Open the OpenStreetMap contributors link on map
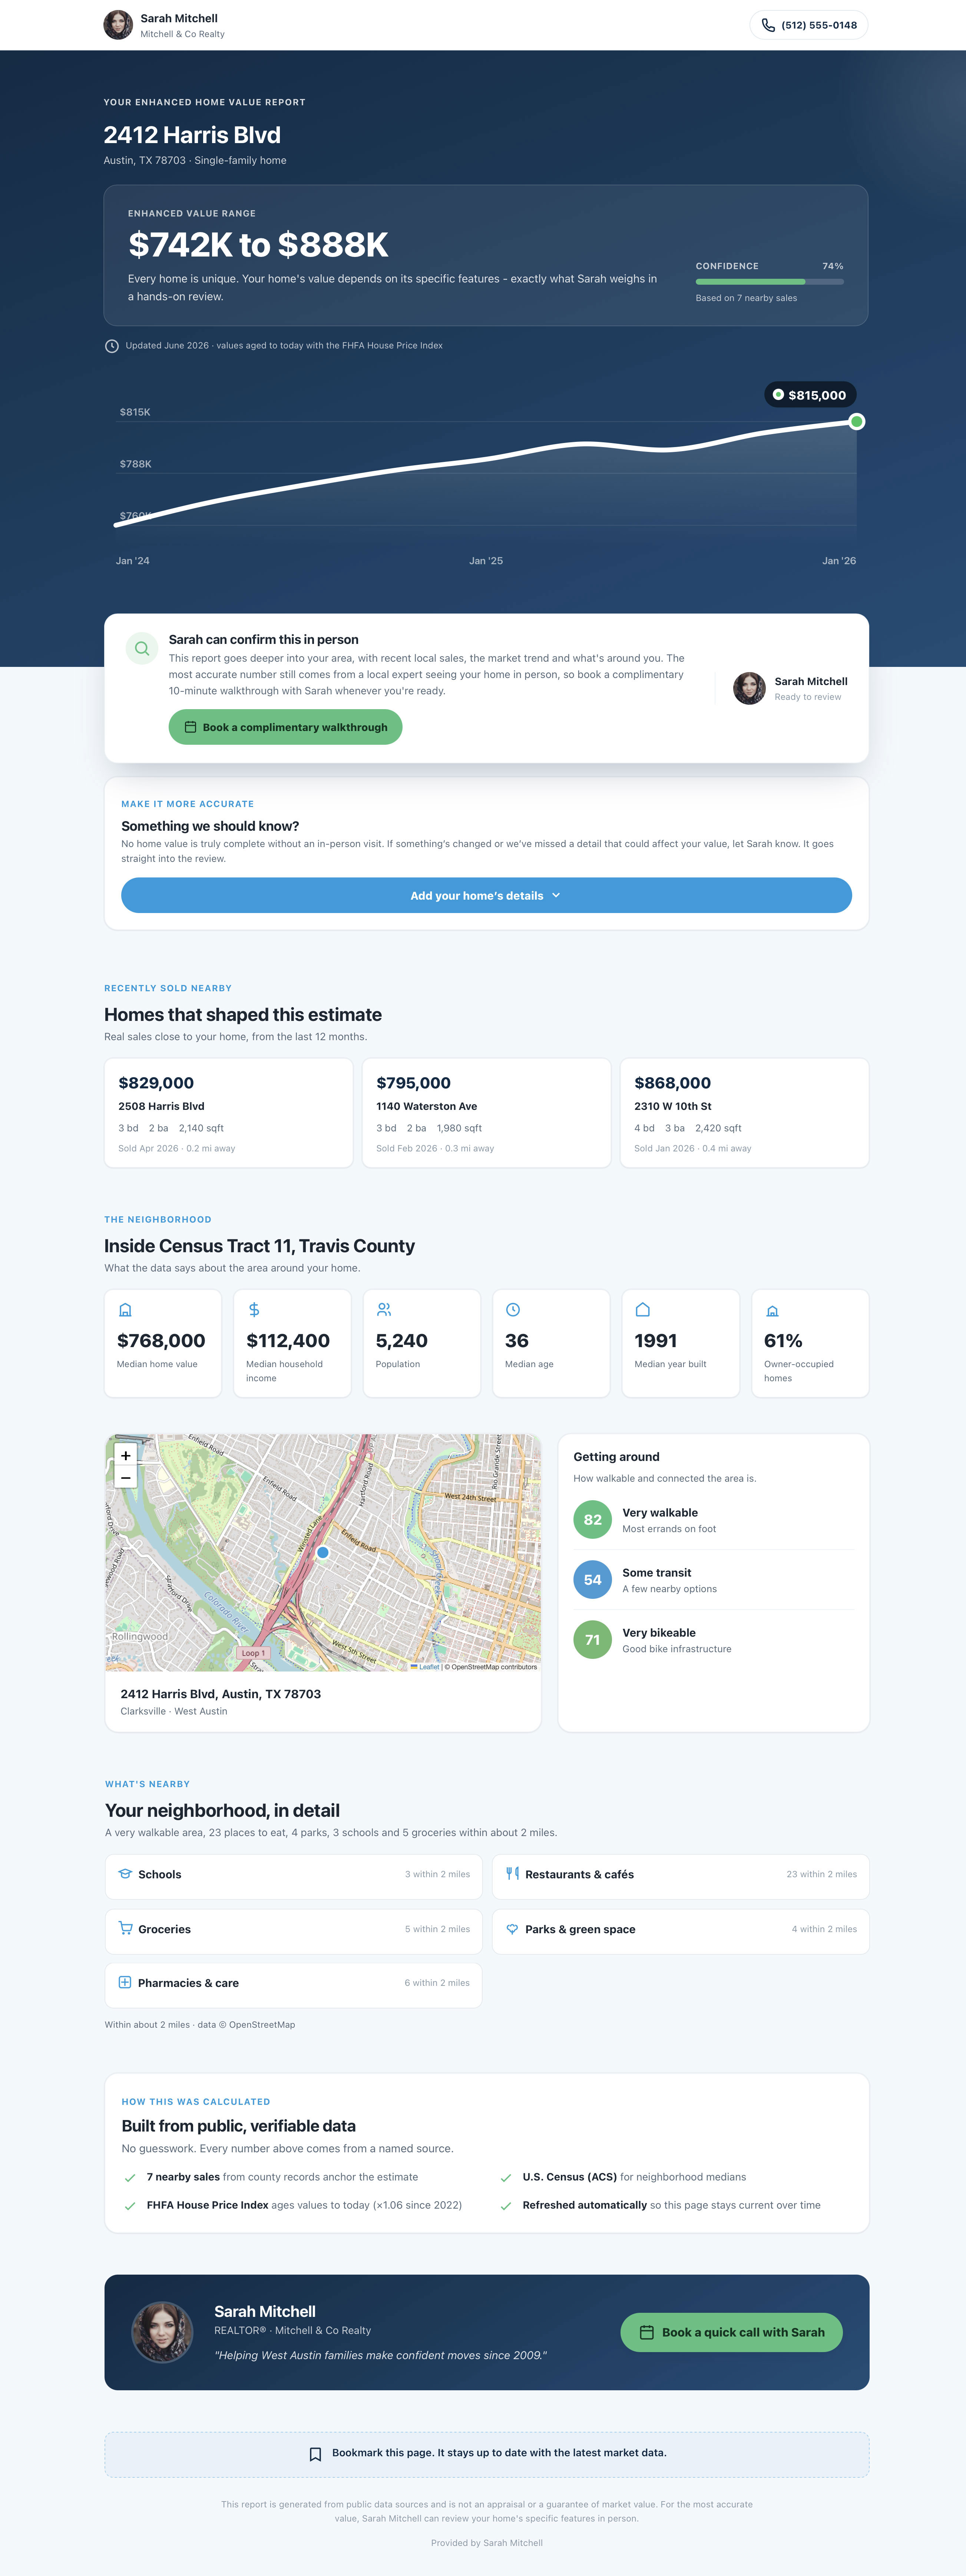Image resolution: width=966 pixels, height=2576 pixels. [x=494, y=1667]
